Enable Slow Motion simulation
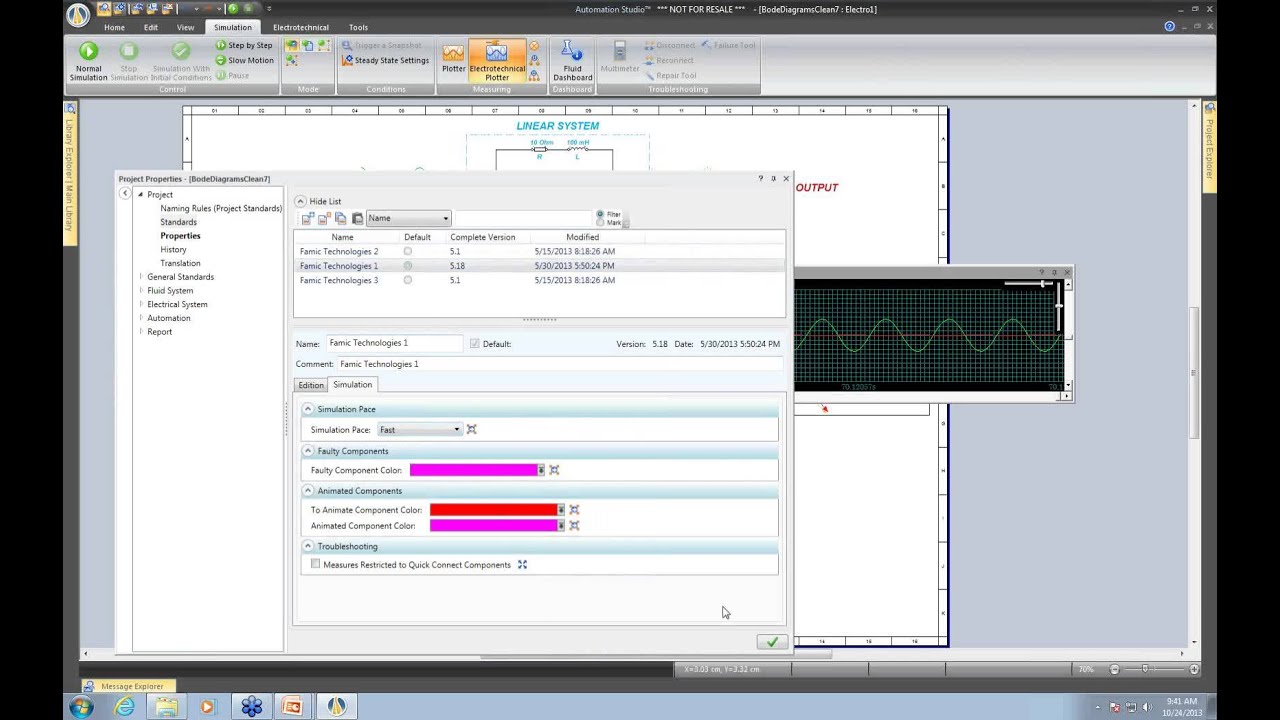This screenshot has height=720, width=1280. pos(244,60)
